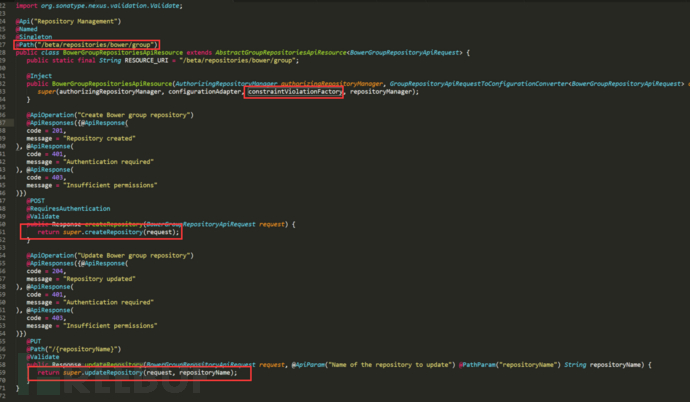Select message "Repository created" string
Viewport: 690px width, 402px height.
(x=99, y=138)
